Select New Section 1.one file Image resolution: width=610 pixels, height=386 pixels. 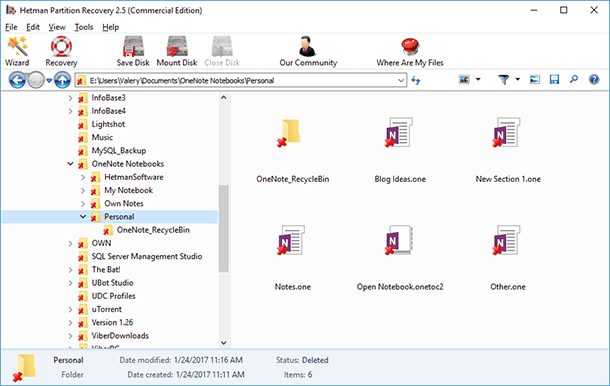click(x=506, y=133)
